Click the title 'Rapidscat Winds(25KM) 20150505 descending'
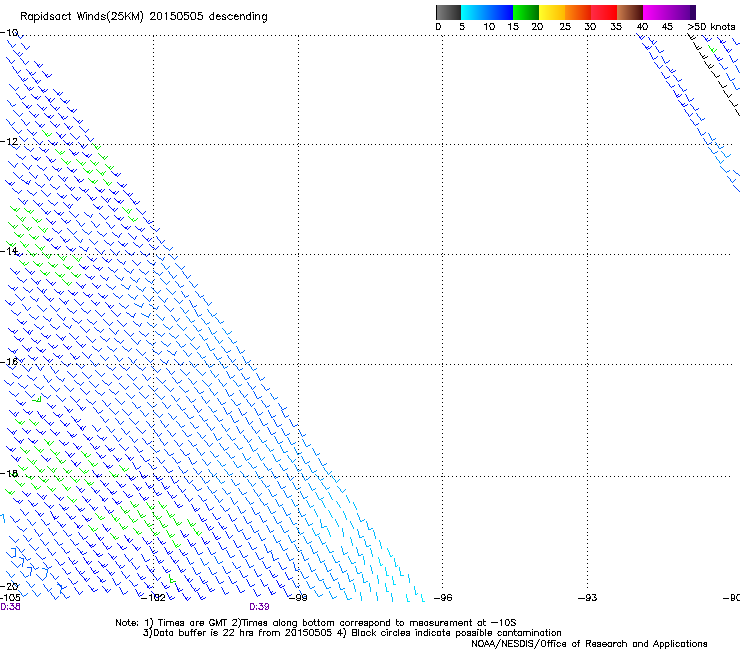 click(x=143, y=17)
